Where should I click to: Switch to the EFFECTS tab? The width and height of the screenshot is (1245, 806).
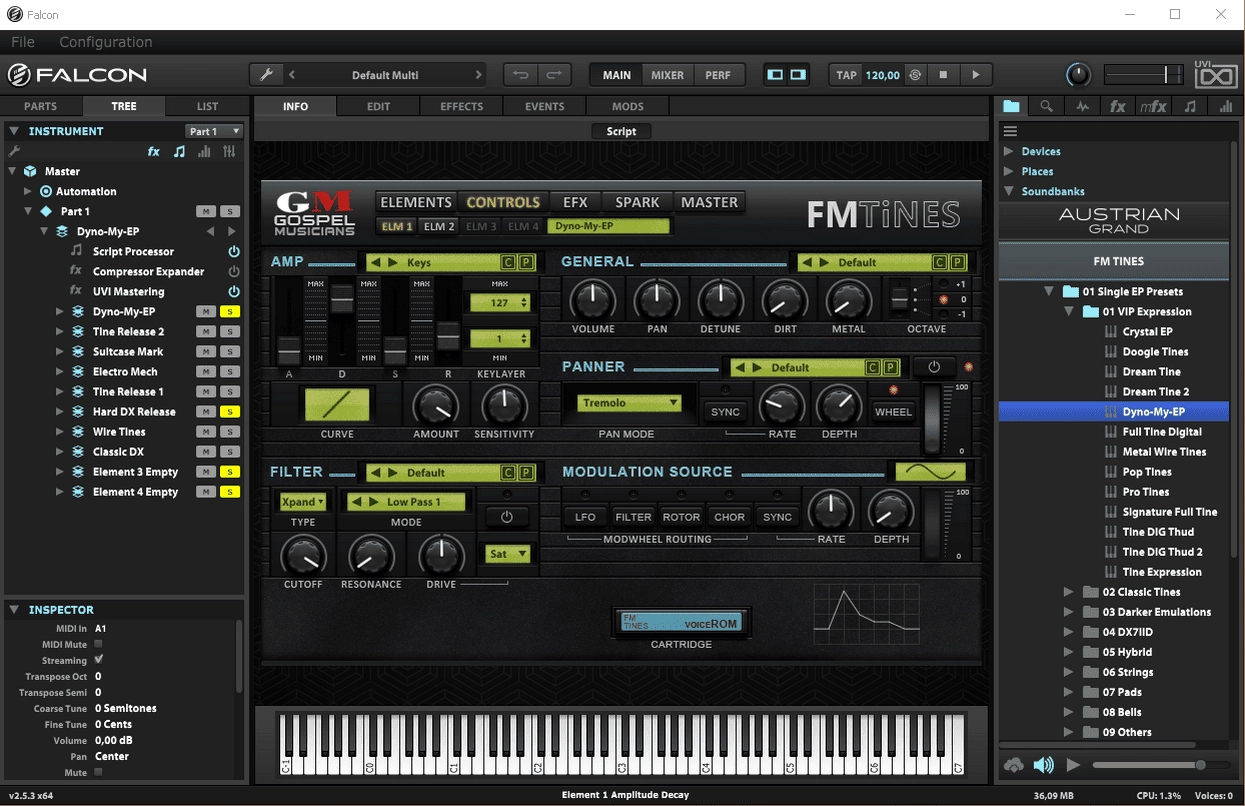(462, 107)
